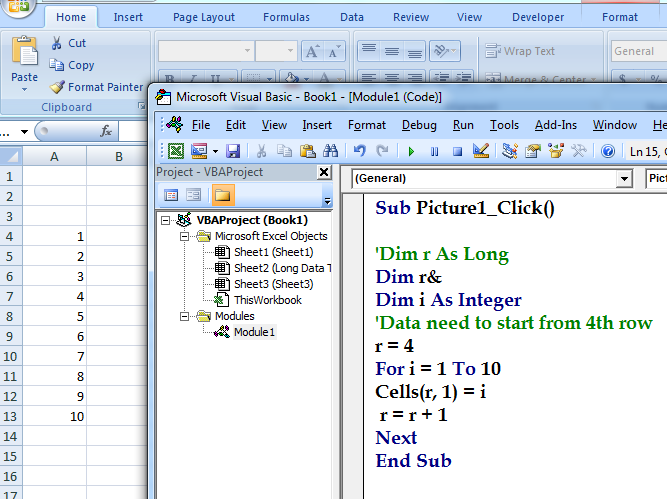Open the Properties Window icon
670x499 pixels.
pyautogui.click(x=533, y=151)
